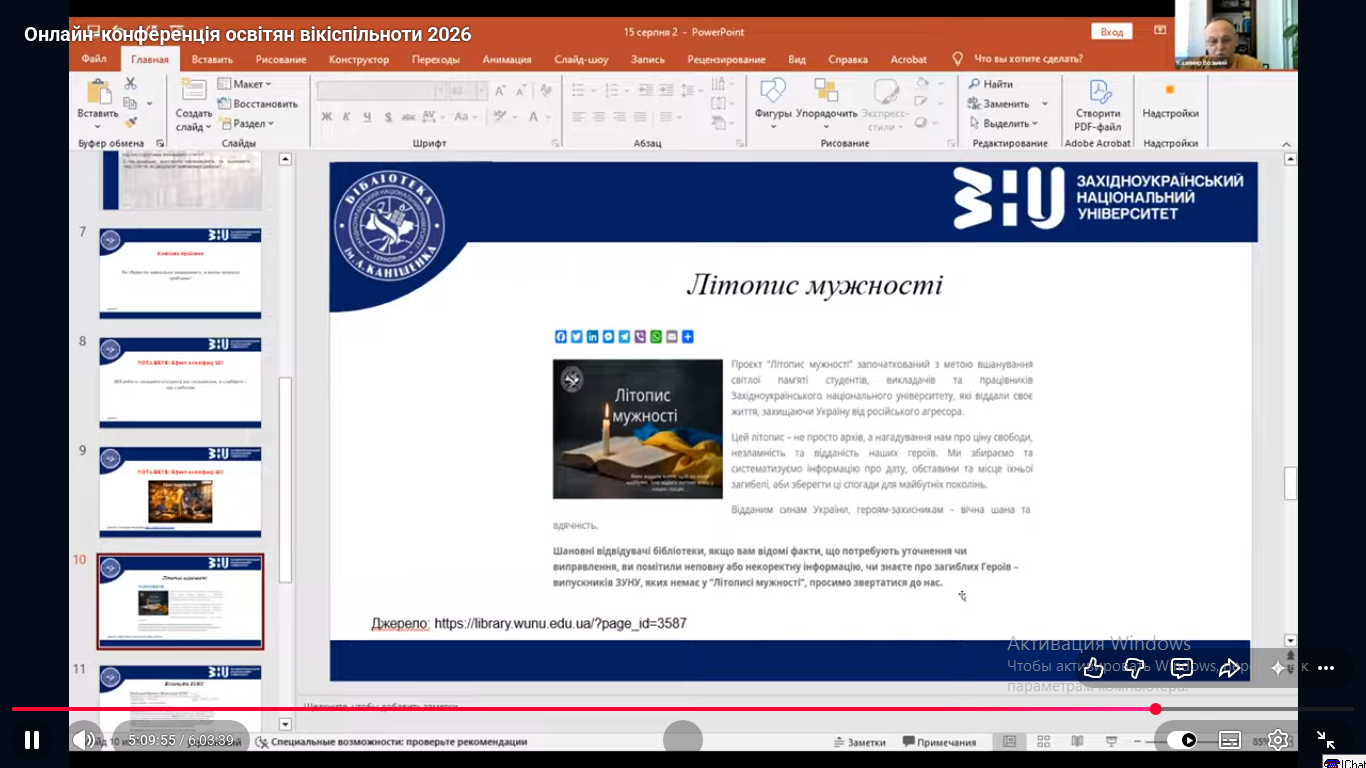Click Найти to search the presentation
Screen dimensions: 1366x768
(x=990, y=84)
